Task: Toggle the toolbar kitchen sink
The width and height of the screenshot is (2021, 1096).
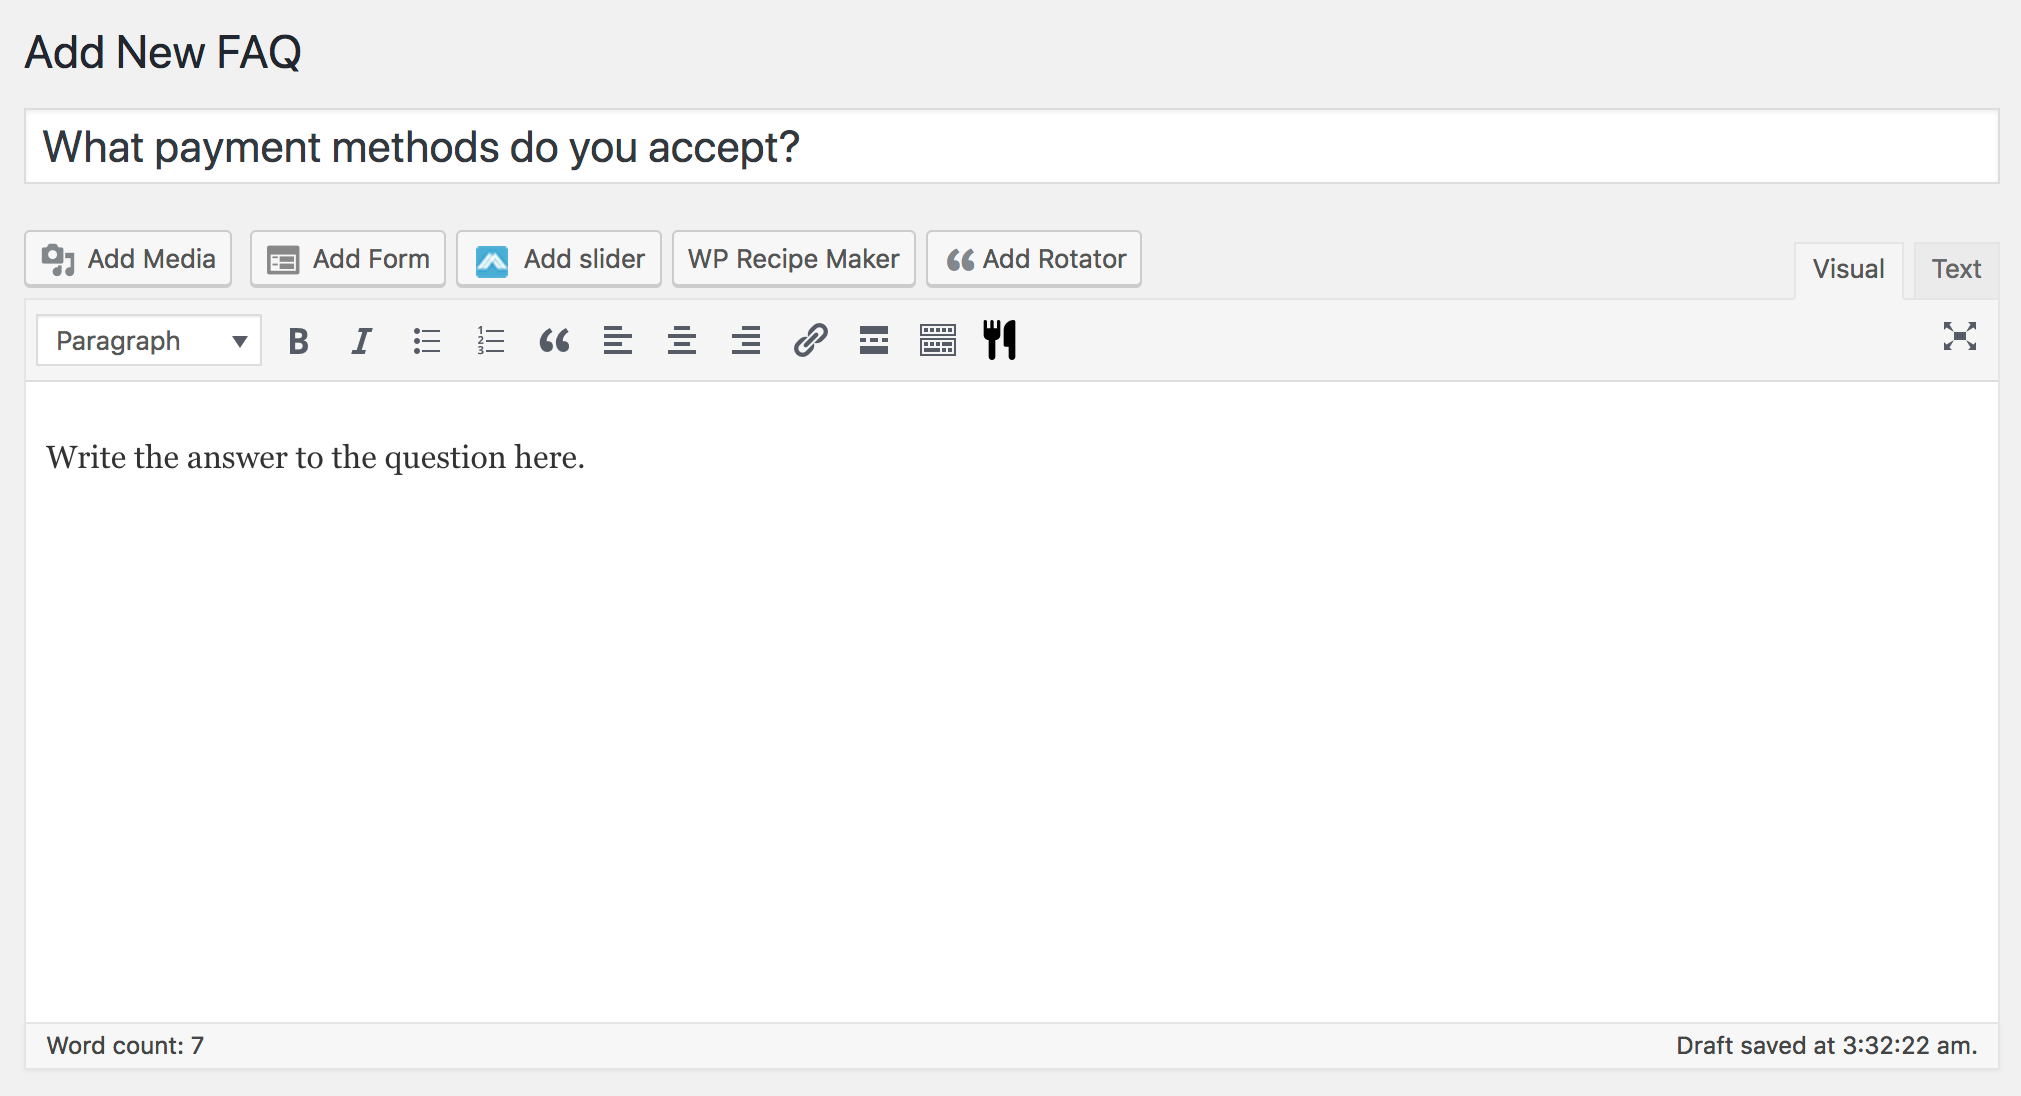Action: [x=938, y=341]
